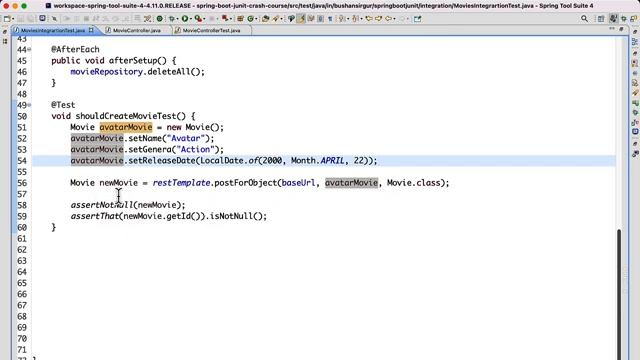The image size is (640, 360).
Task: Restore the right minimized view stack
Action: point(635,31)
